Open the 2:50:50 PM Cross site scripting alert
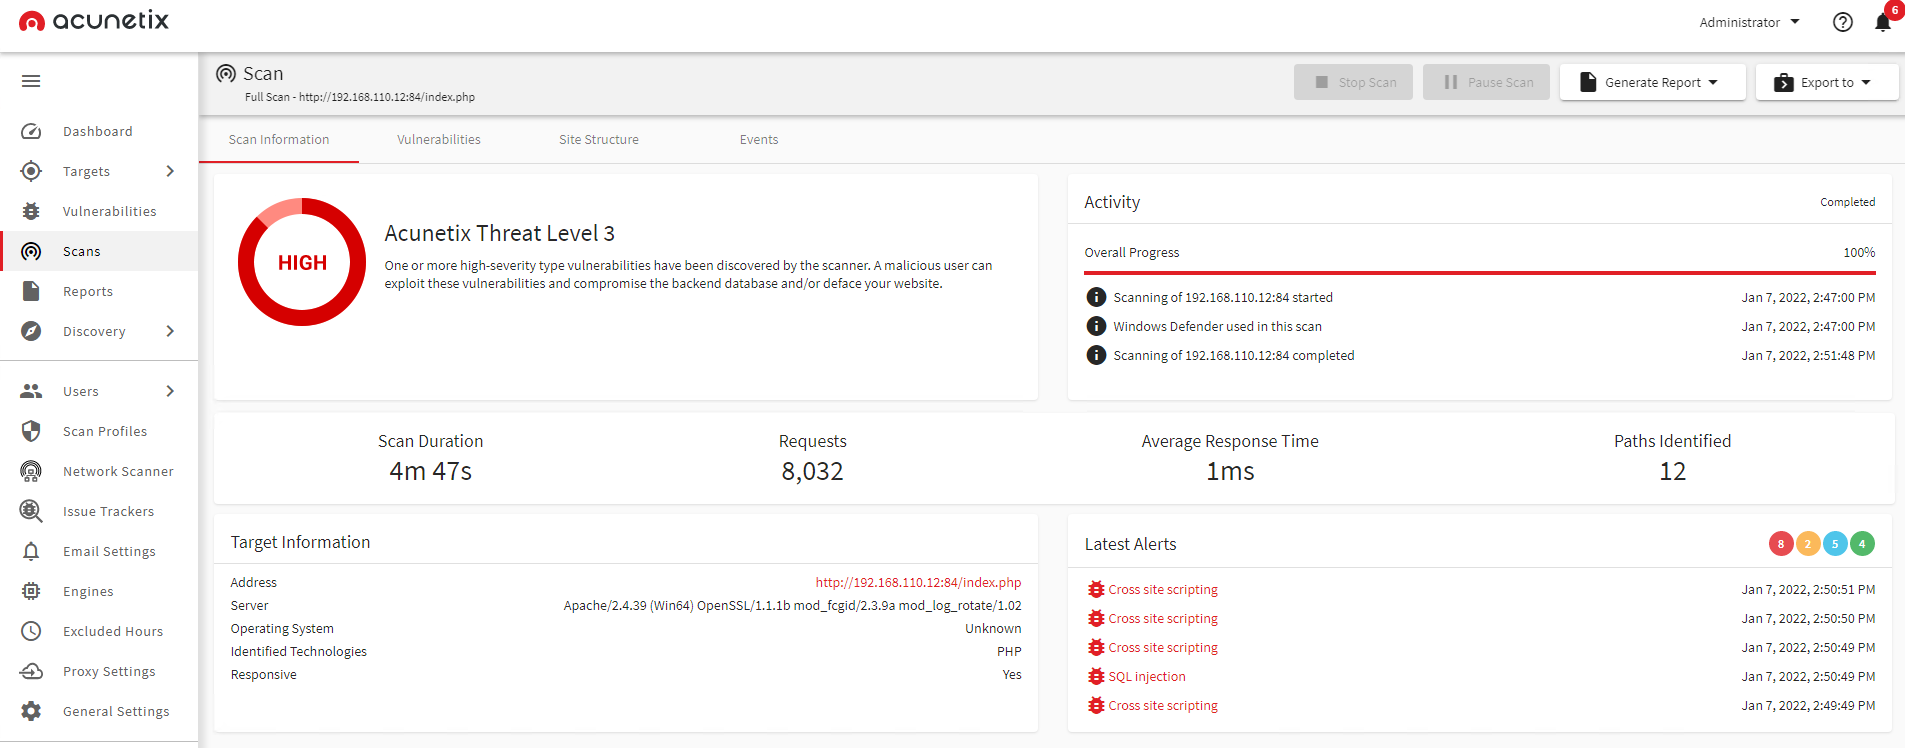 (1163, 619)
